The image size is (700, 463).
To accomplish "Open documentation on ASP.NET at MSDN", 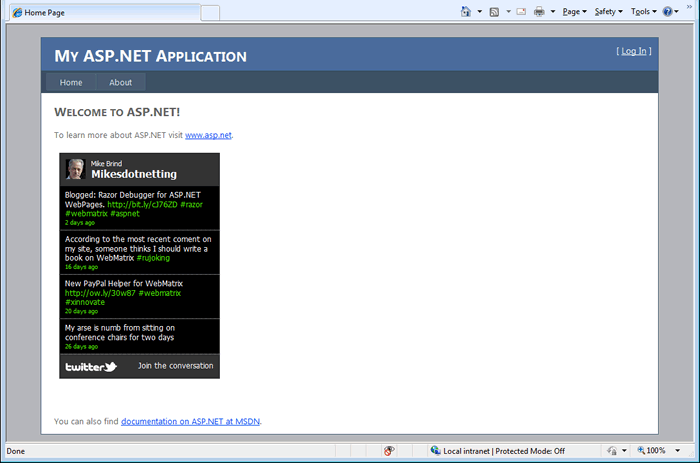I will pyautogui.click(x=191, y=421).
